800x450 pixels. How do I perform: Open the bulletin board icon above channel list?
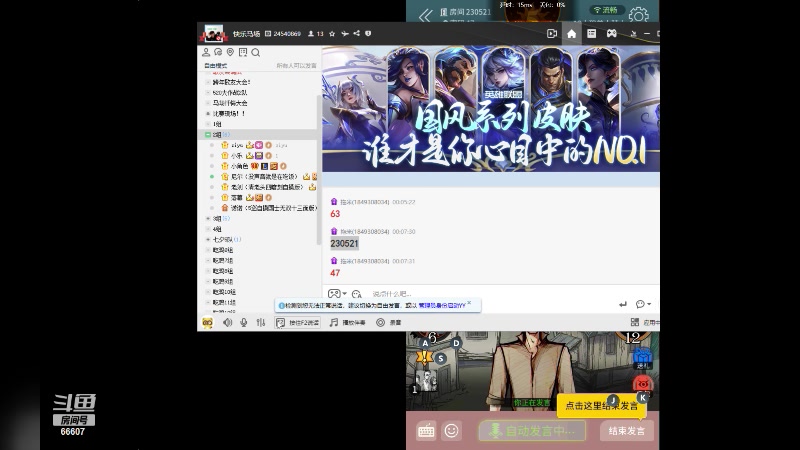[243, 52]
